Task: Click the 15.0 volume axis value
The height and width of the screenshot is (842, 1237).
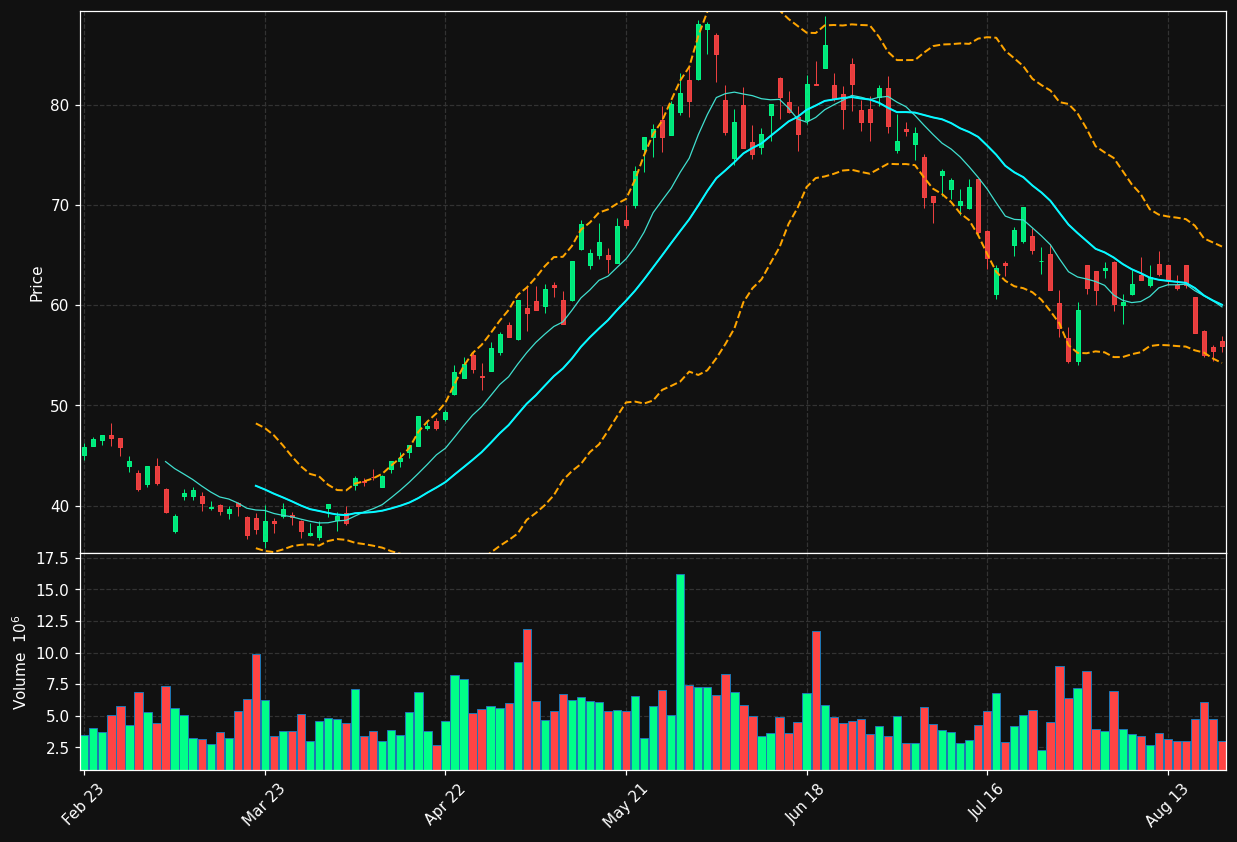Action: pos(53,590)
